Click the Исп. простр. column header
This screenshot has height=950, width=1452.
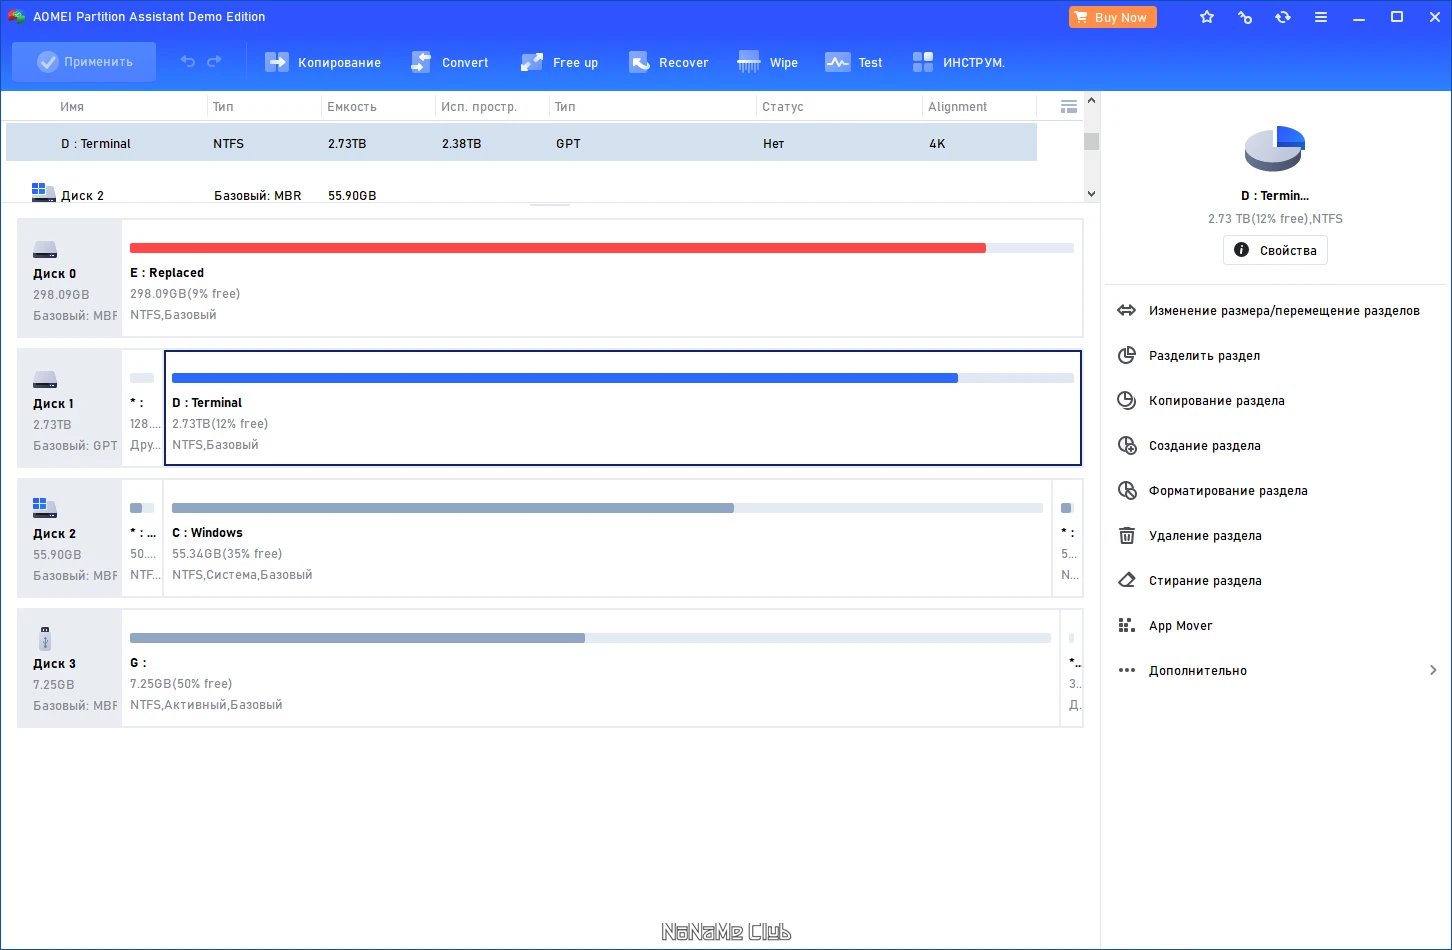(479, 107)
